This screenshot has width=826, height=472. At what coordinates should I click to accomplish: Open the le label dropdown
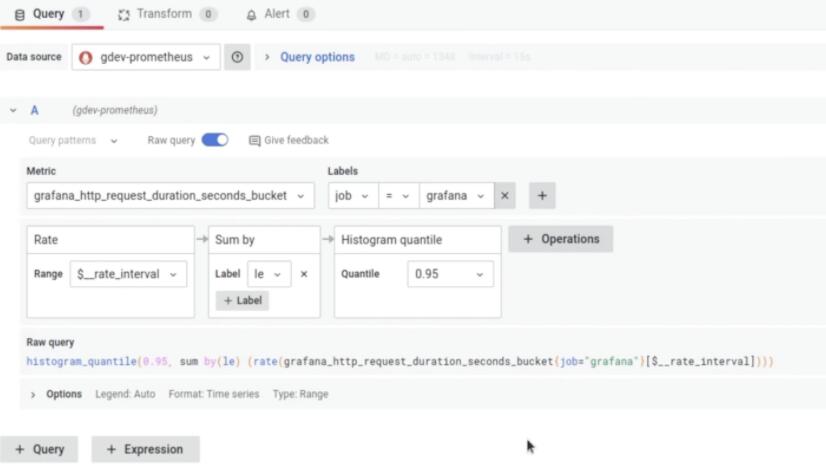269,274
